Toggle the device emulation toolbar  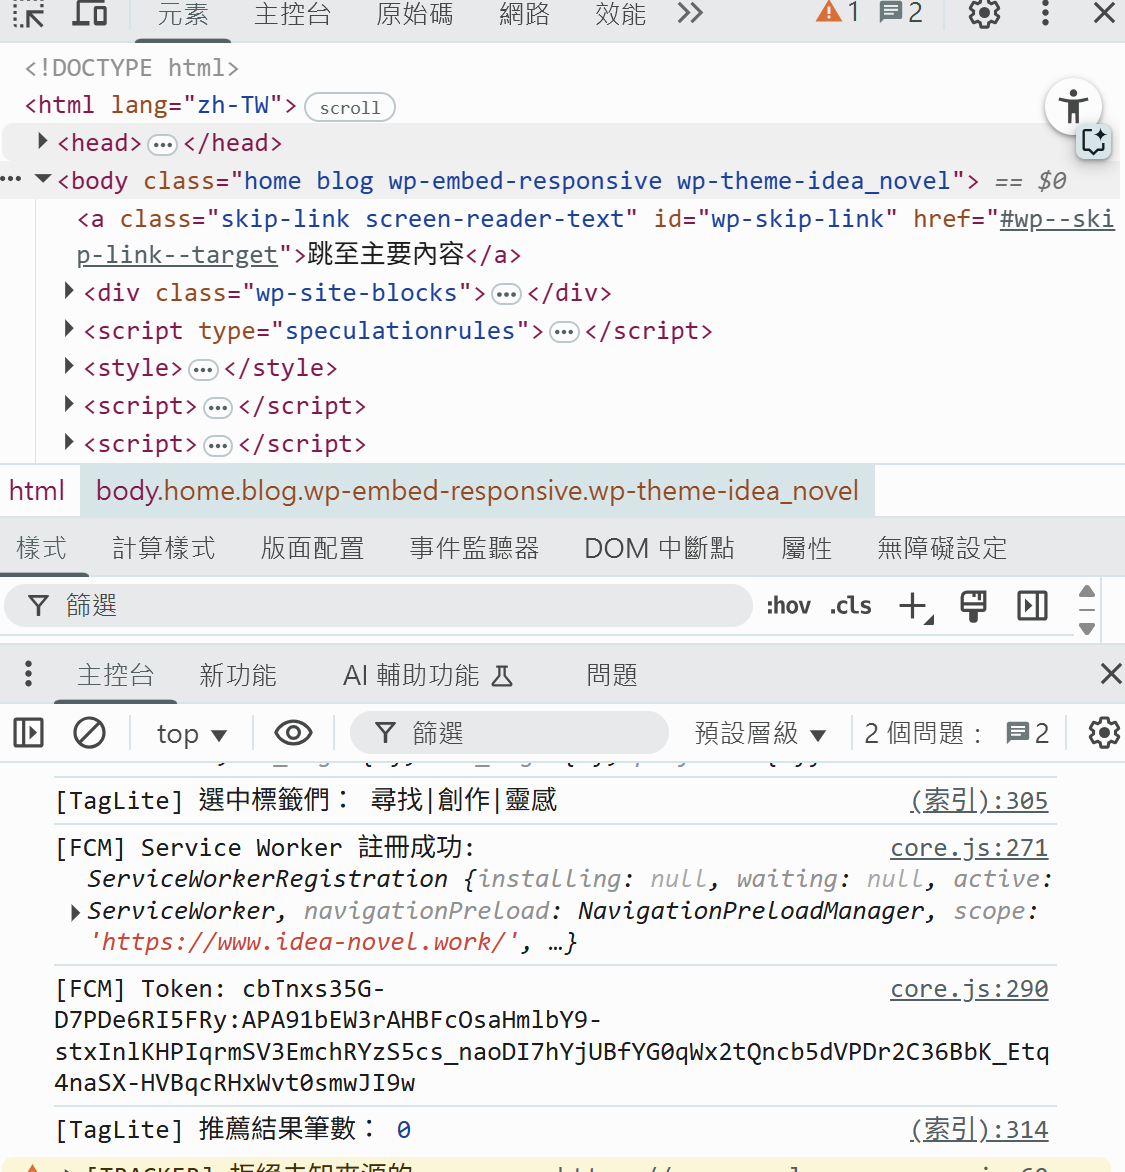point(90,15)
